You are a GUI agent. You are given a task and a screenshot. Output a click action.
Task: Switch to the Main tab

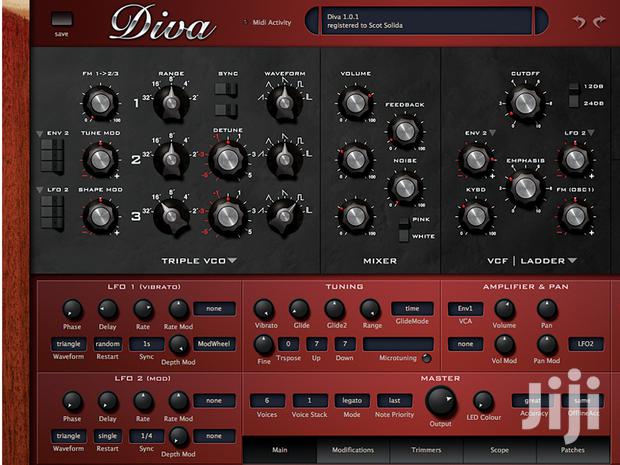(280, 450)
